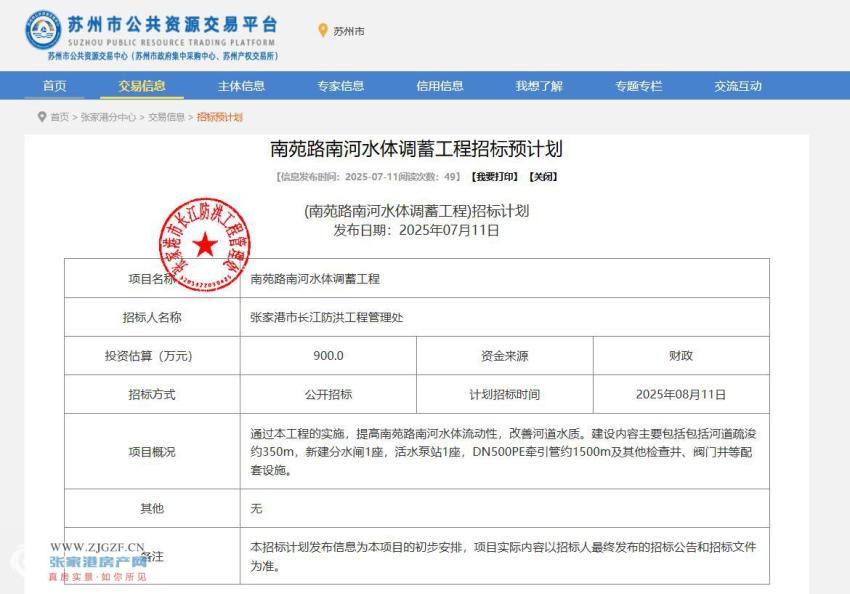
Task: Click the 计划招标时间 label cell
Action: 505,395
